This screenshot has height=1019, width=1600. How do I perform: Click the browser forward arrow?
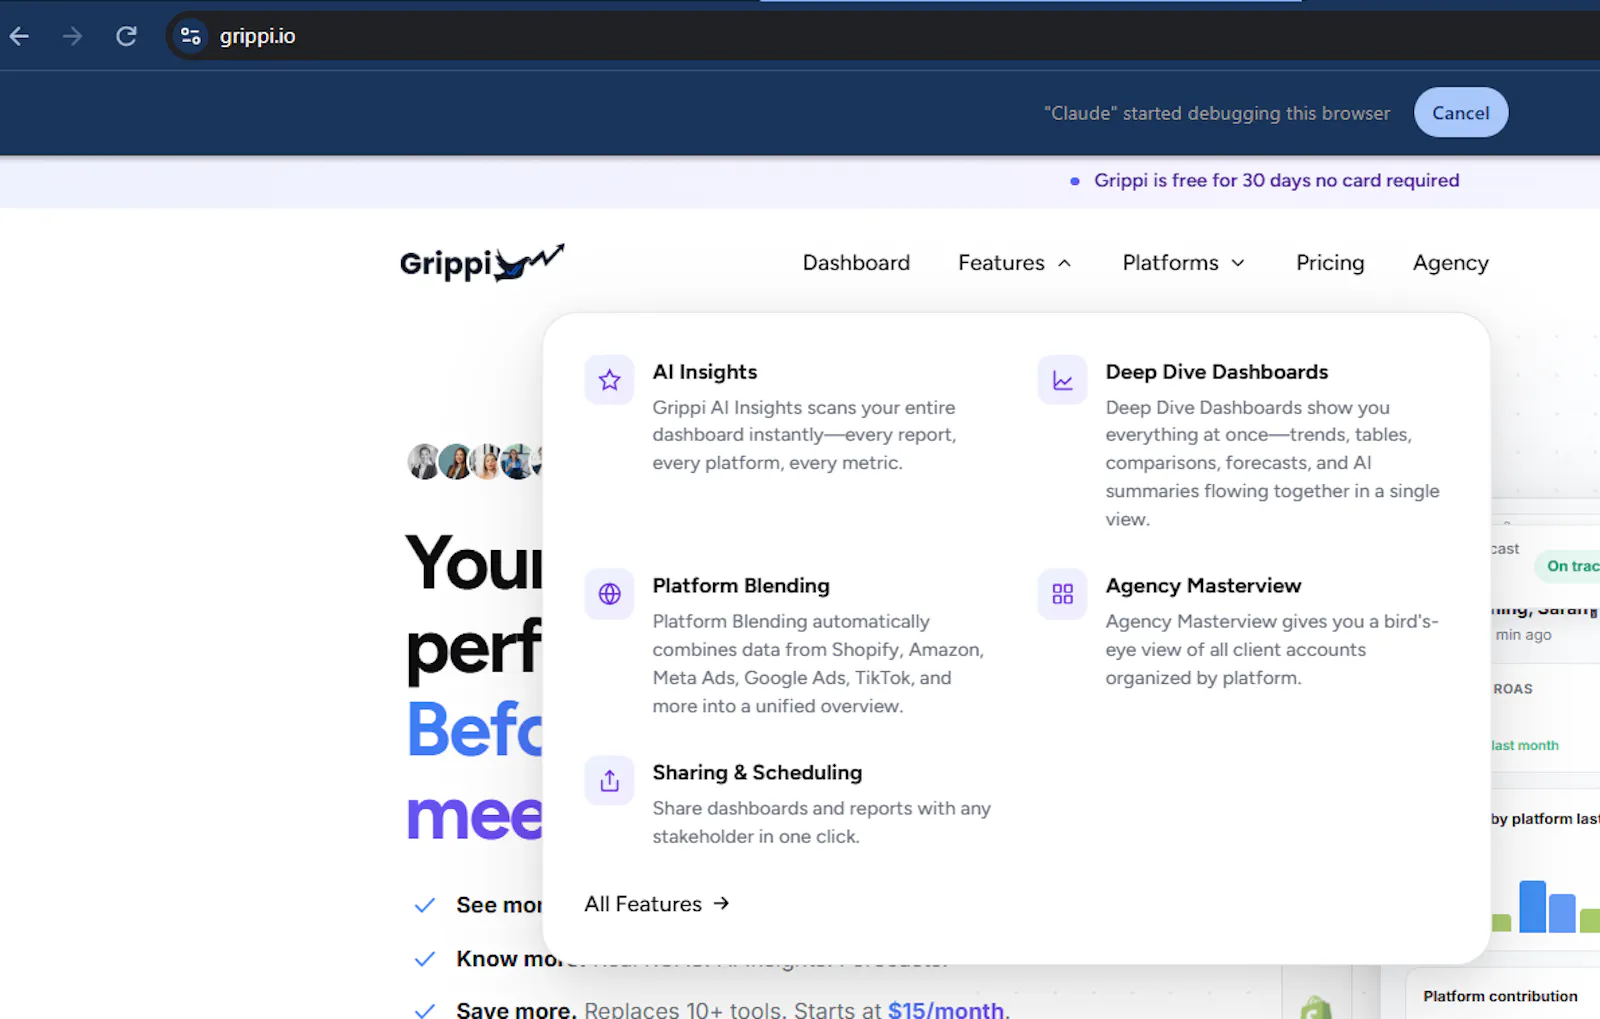pos(72,37)
